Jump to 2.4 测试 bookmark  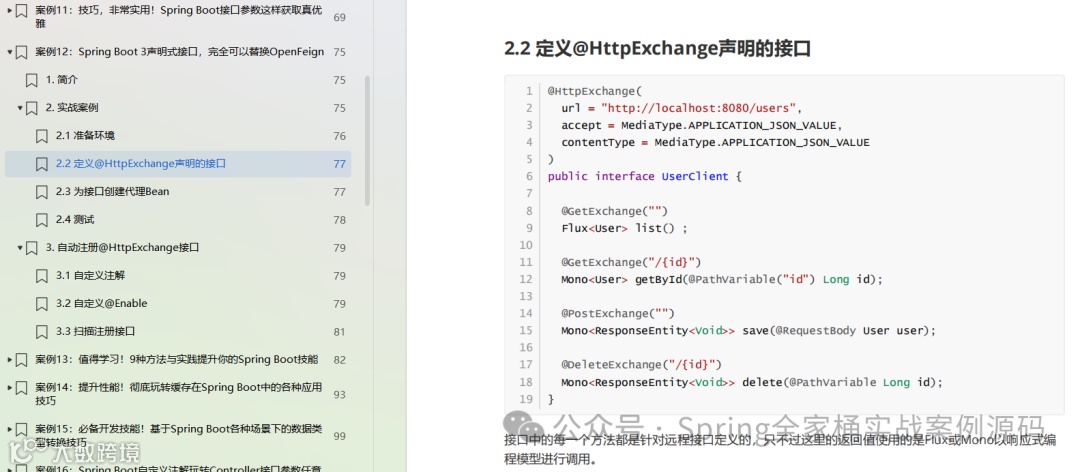75,220
